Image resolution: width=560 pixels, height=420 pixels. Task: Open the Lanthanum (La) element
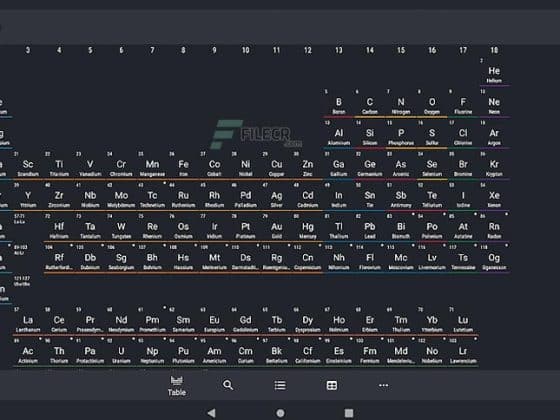28,322
